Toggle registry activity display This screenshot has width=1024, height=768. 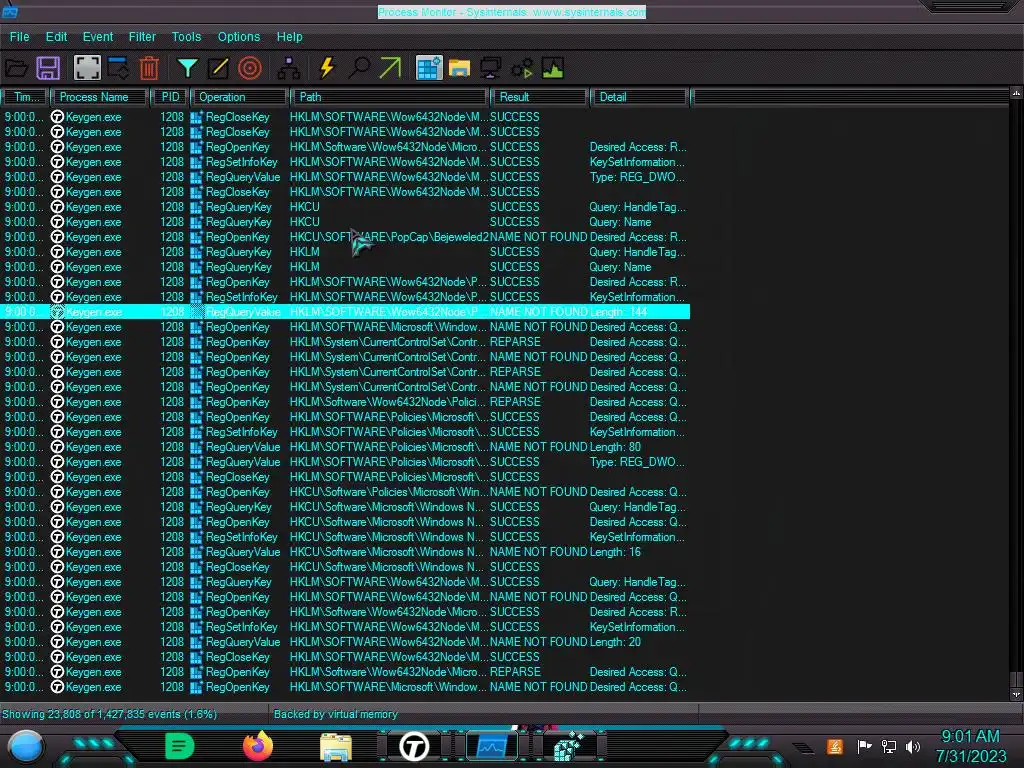pyautogui.click(x=429, y=68)
